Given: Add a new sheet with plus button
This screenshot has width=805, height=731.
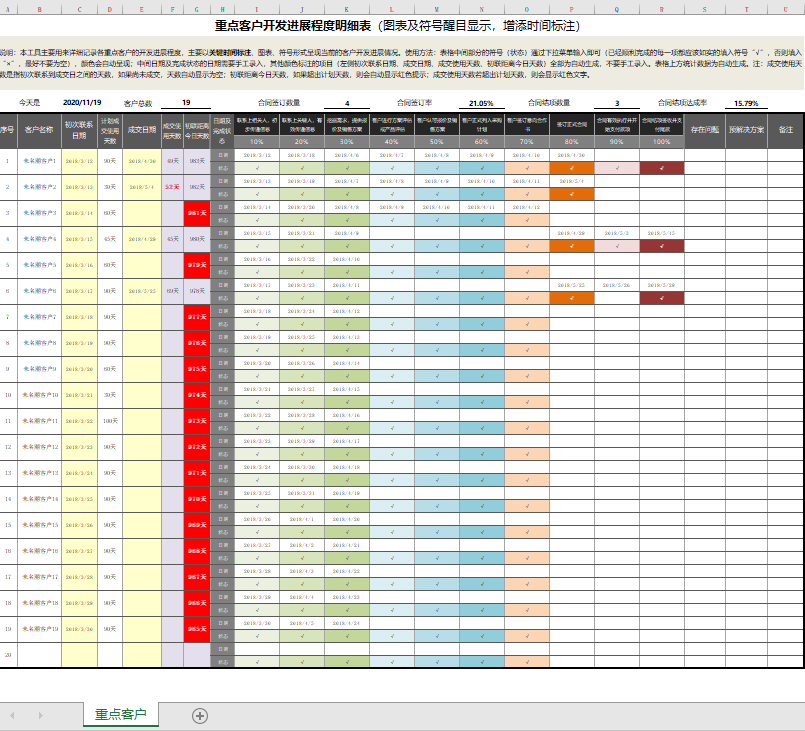Looking at the screenshot, I should tap(200, 716).
